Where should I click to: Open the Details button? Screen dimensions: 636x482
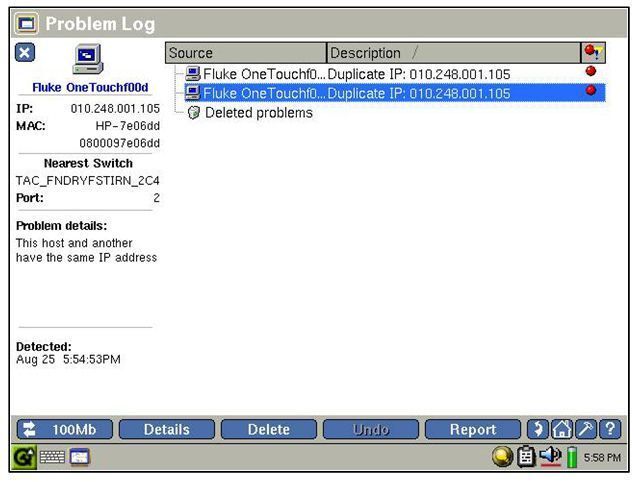[167, 429]
